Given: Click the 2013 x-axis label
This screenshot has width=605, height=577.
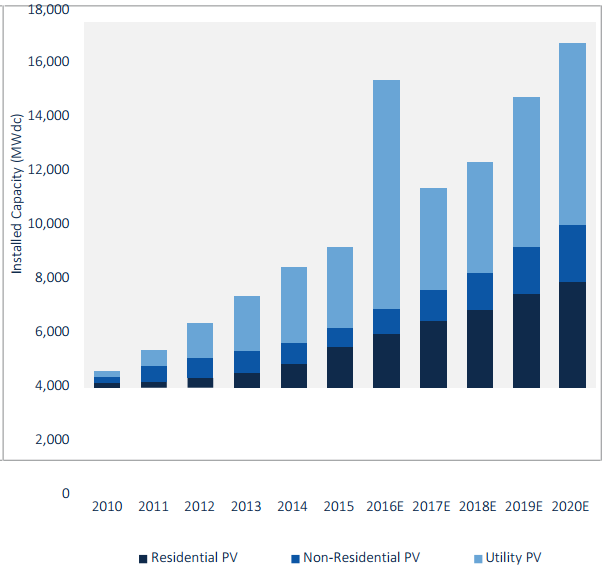Looking at the screenshot, I should (x=246, y=506).
